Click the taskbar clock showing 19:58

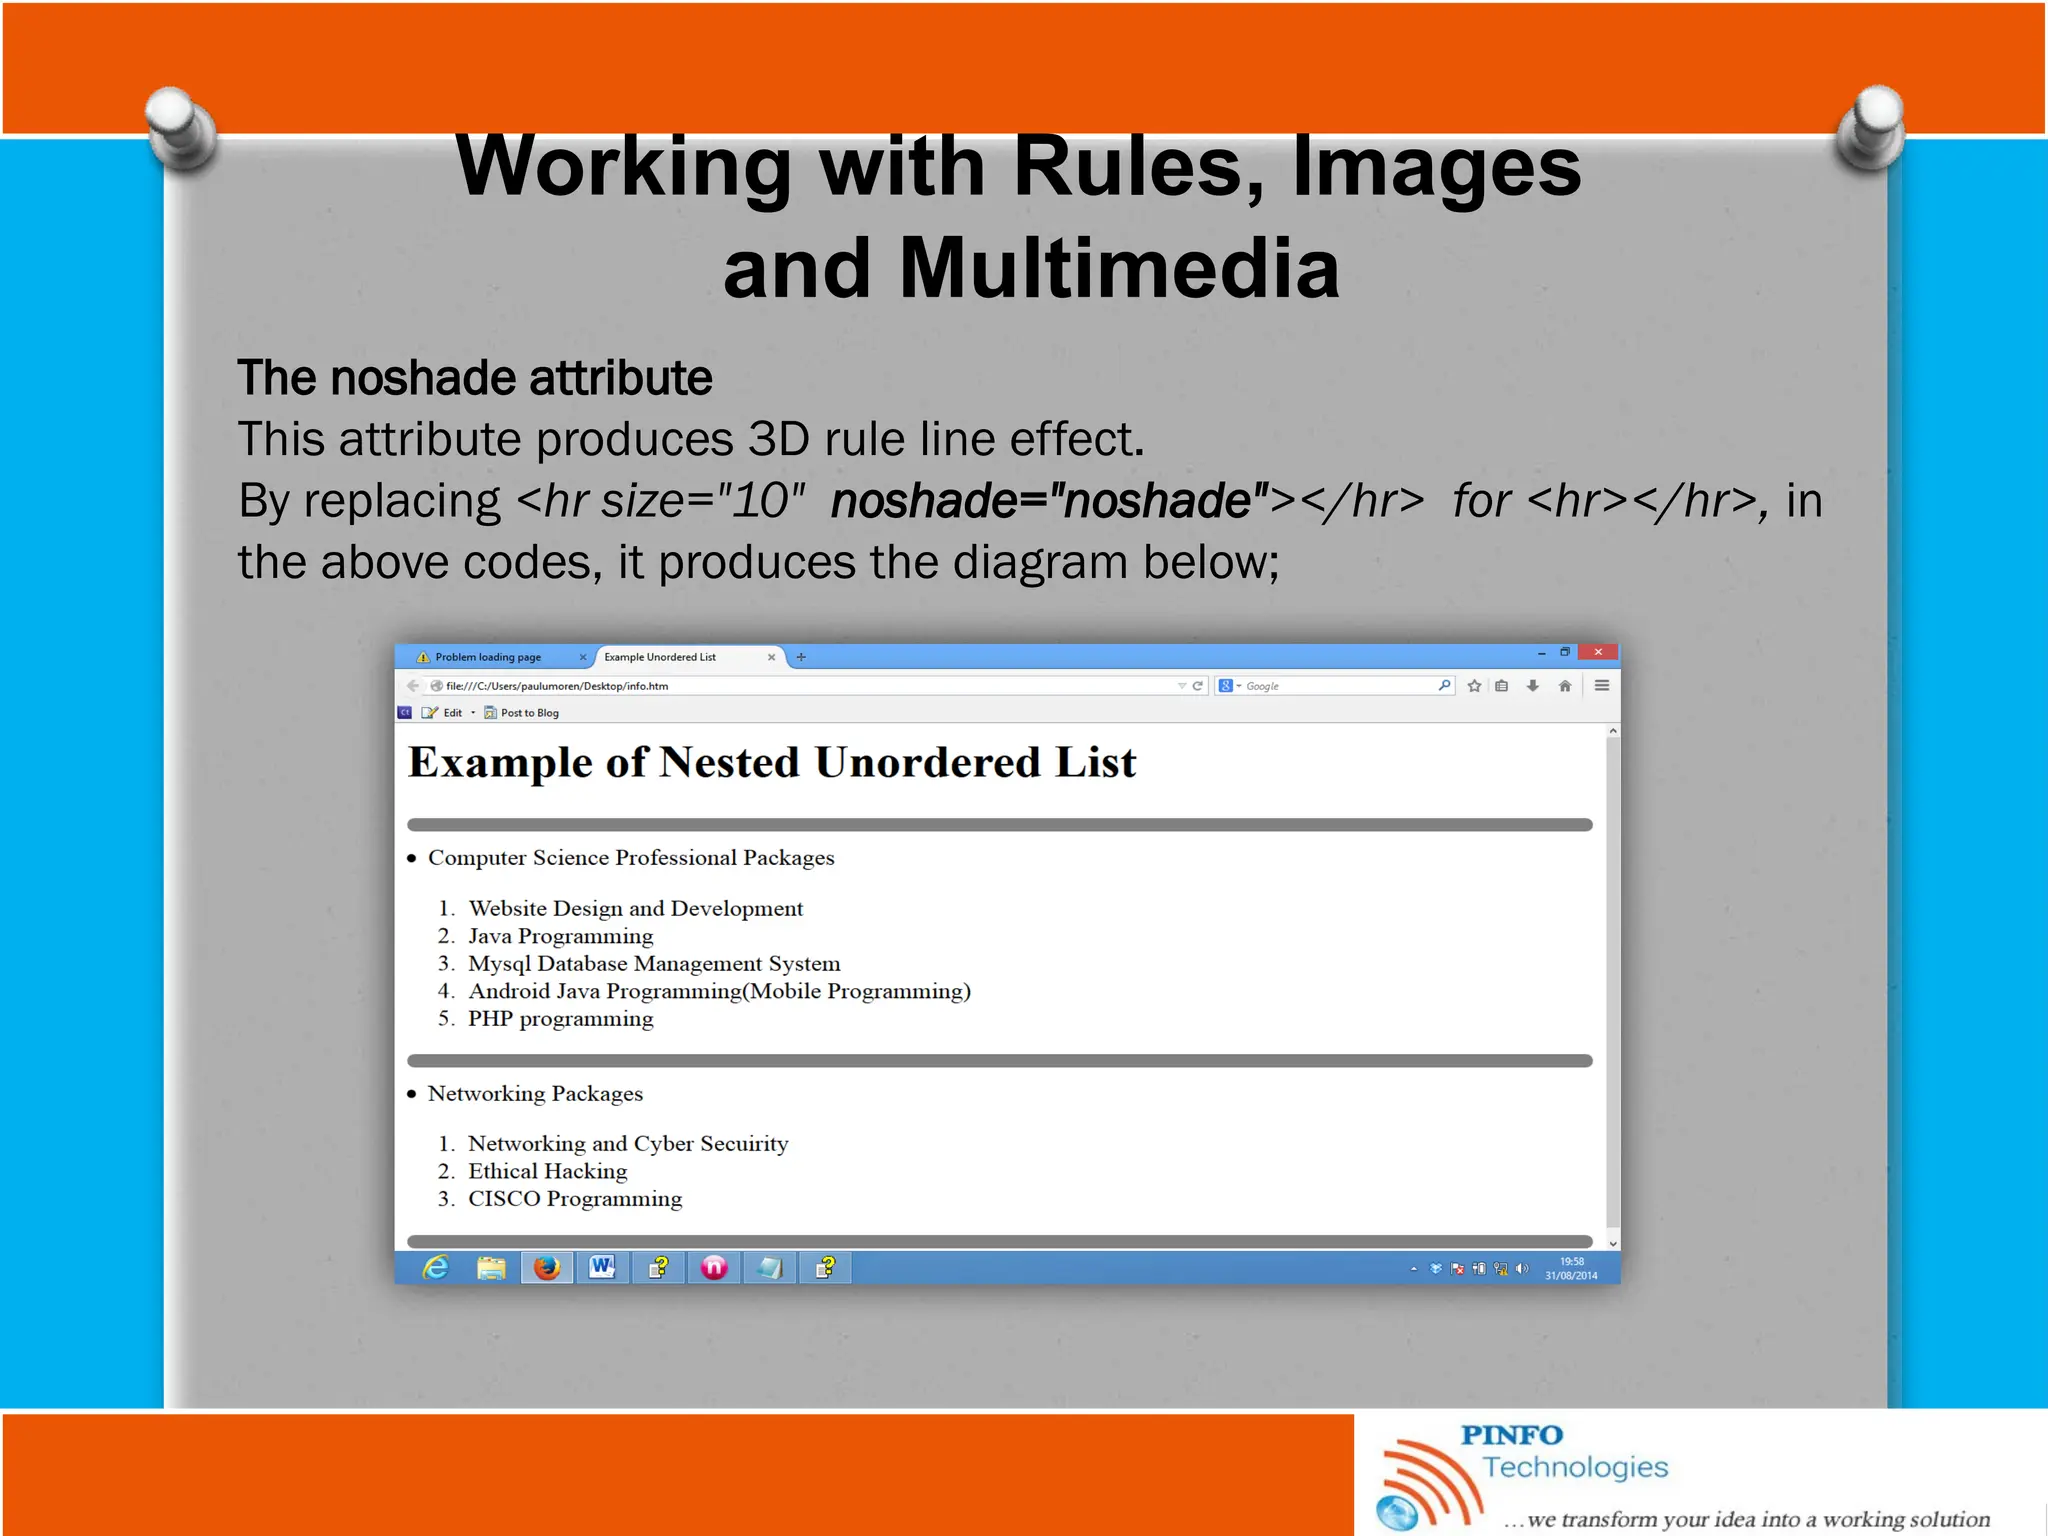tap(1571, 1269)
